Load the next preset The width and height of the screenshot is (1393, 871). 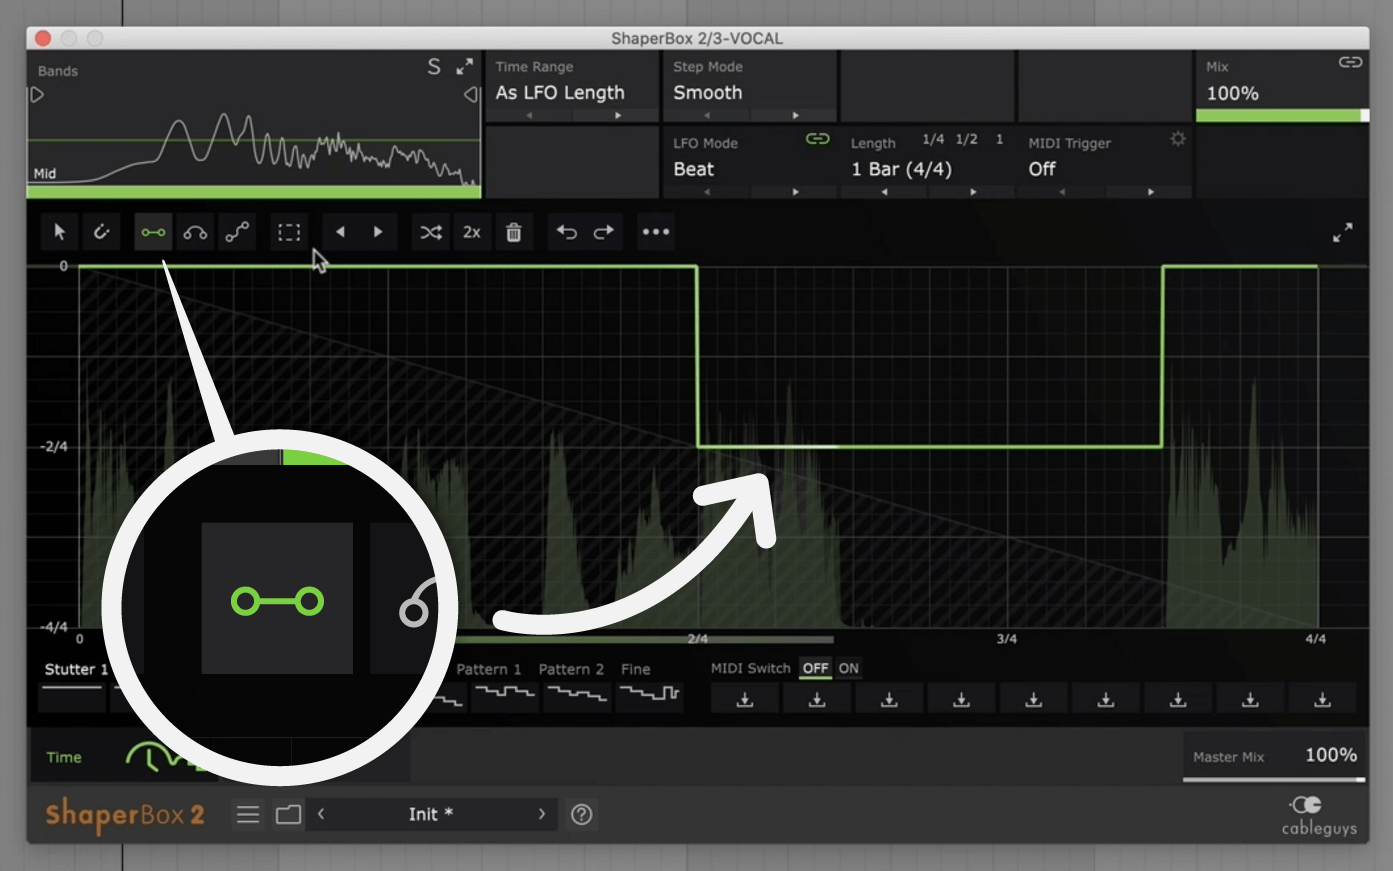click(542, 814)
